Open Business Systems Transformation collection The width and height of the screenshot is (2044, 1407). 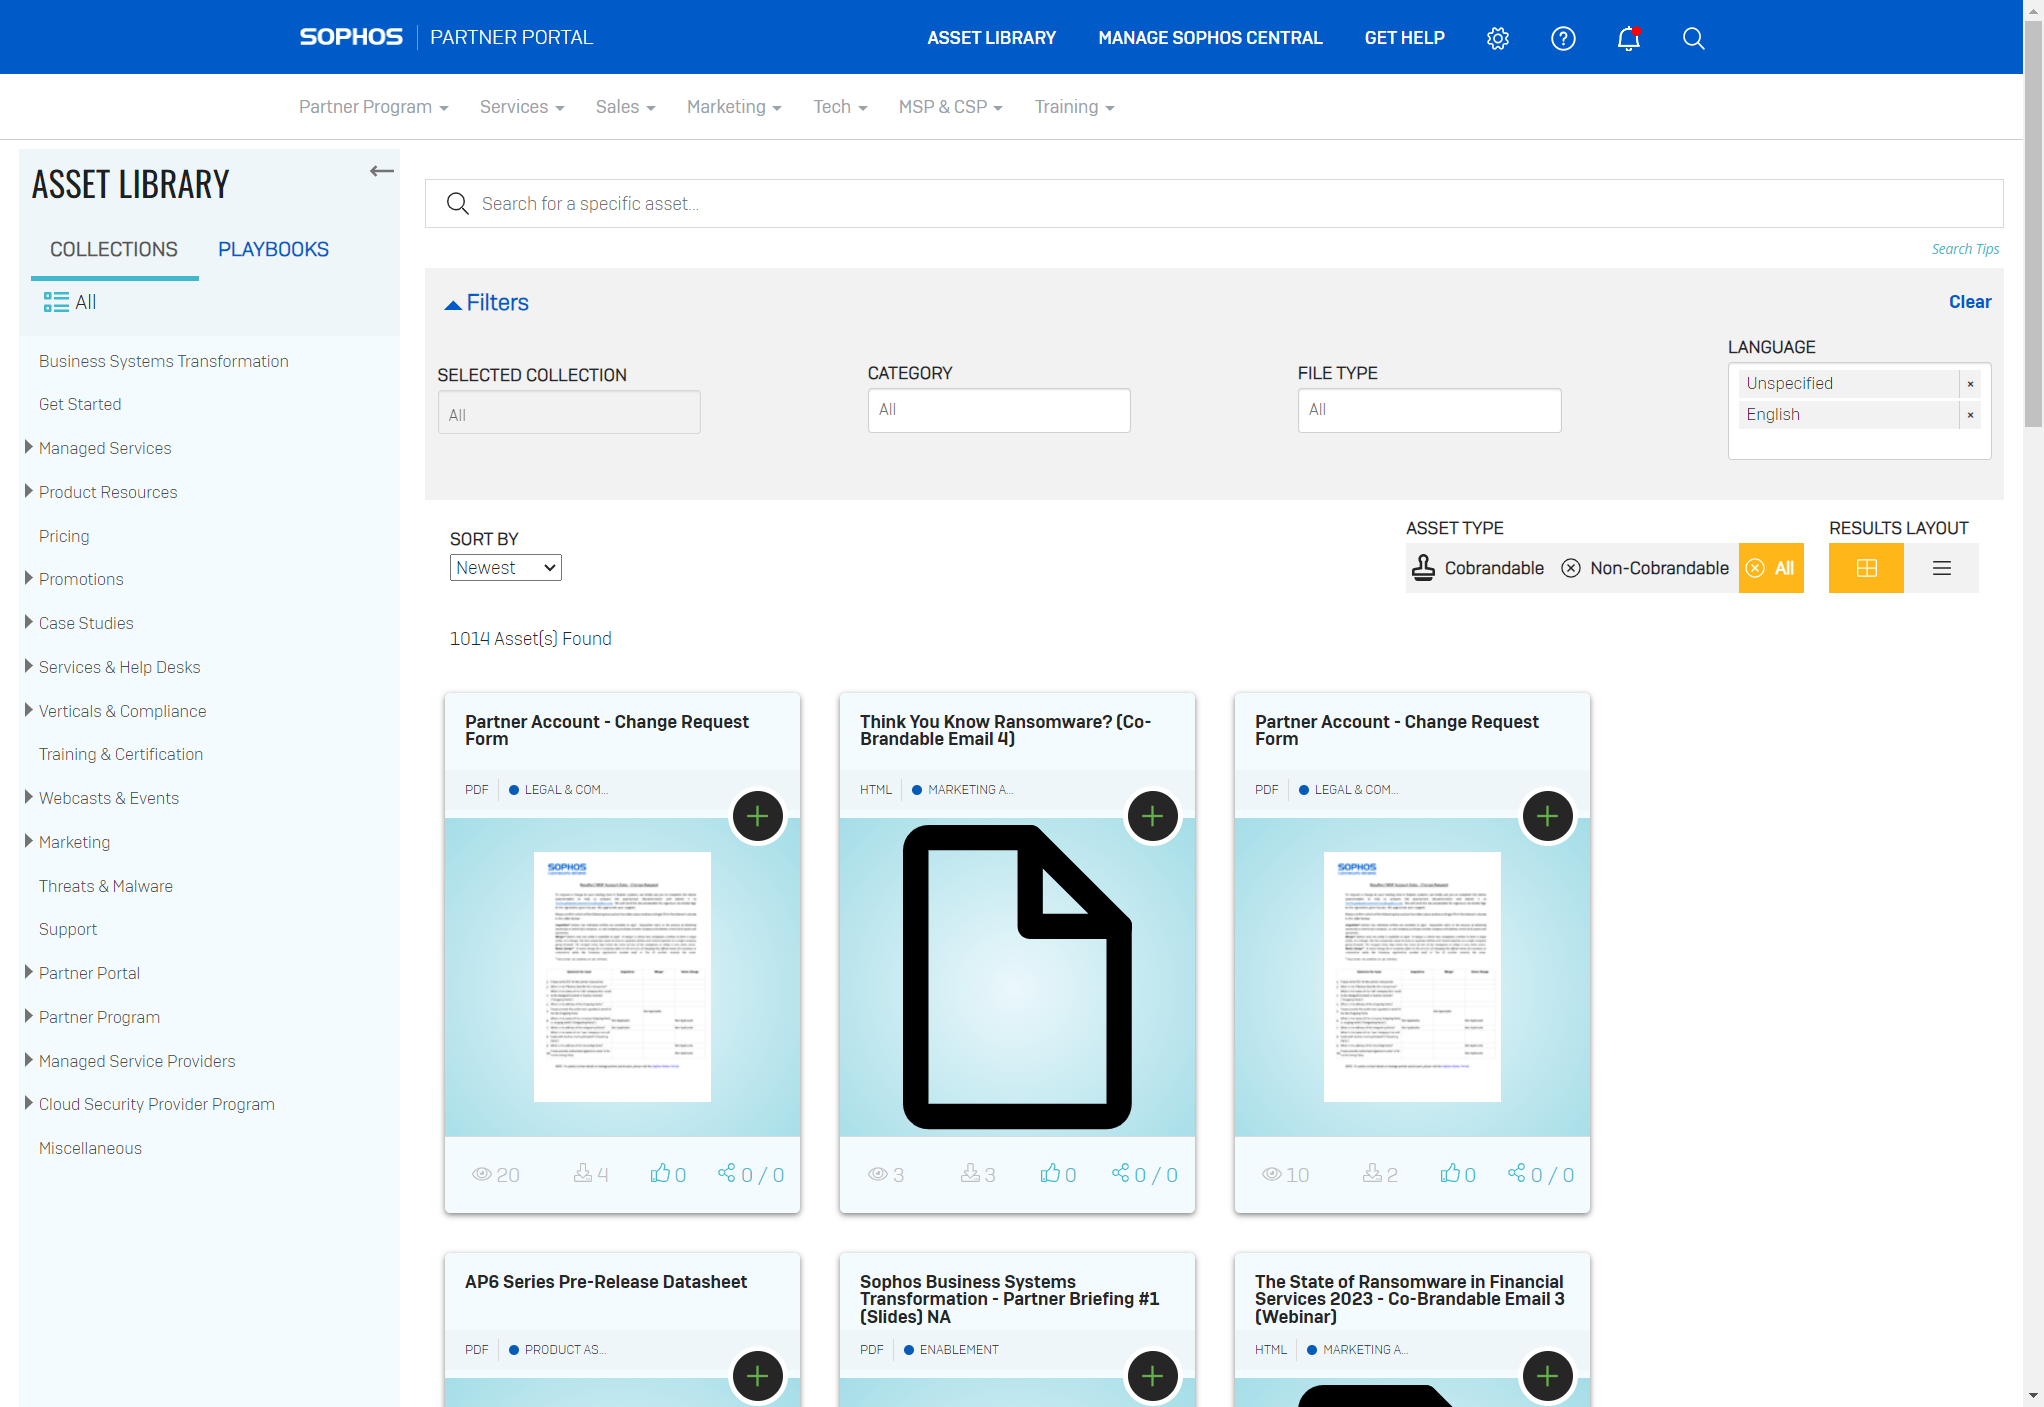(x=164, y=361)
